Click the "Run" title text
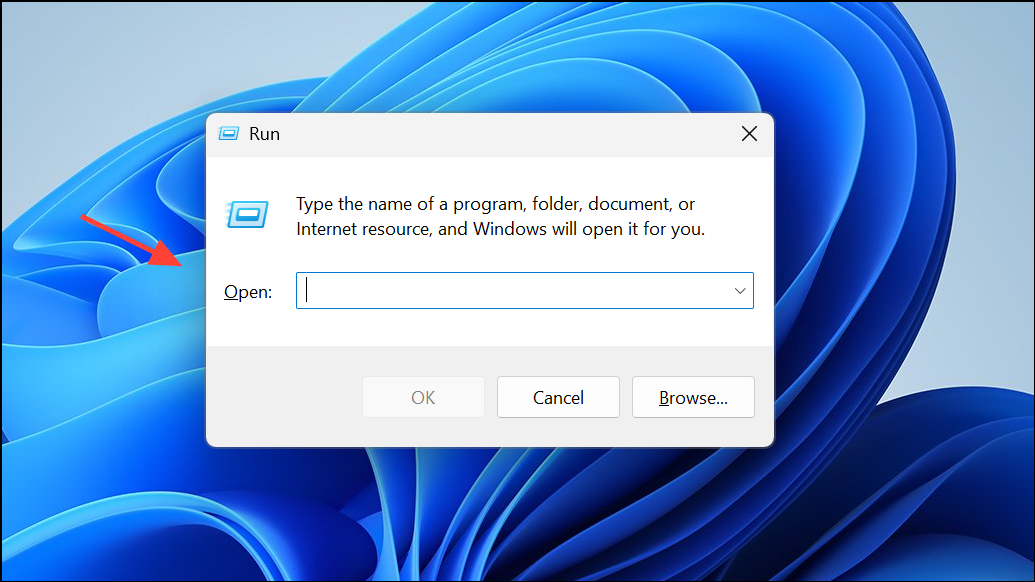This screenshot has width=1035, height=582. click(x=264, y=134)
